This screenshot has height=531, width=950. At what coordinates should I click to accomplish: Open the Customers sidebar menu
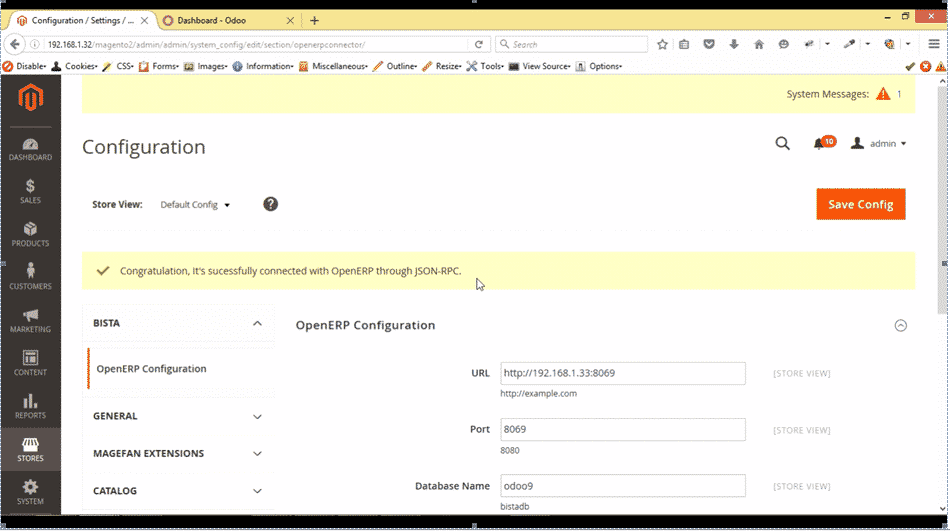30,277
